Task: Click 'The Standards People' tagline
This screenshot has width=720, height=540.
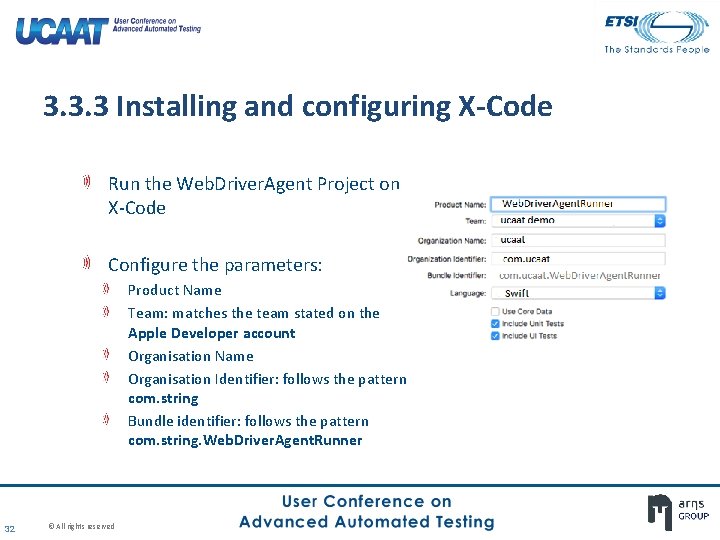Action: tap(657, 49)
